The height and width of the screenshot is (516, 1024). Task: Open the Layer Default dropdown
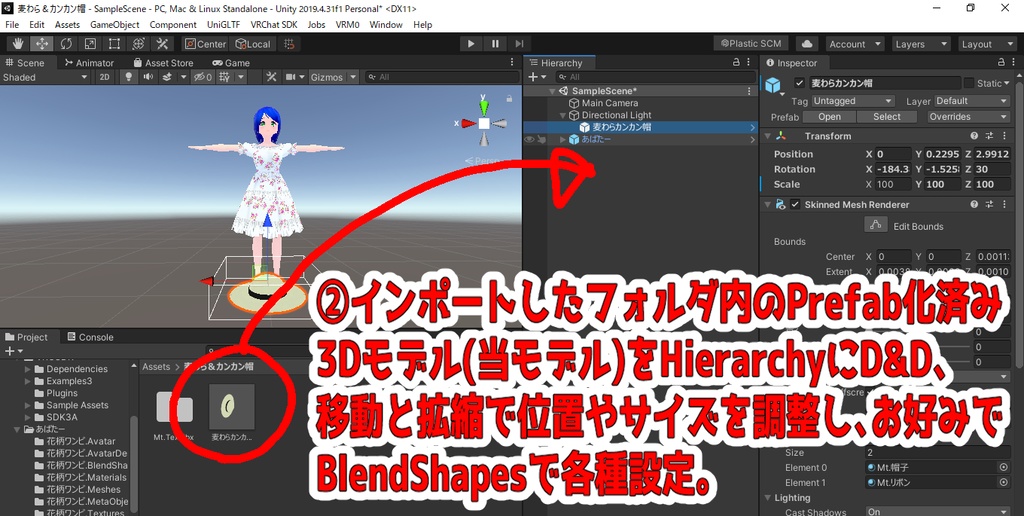[972, 101]
